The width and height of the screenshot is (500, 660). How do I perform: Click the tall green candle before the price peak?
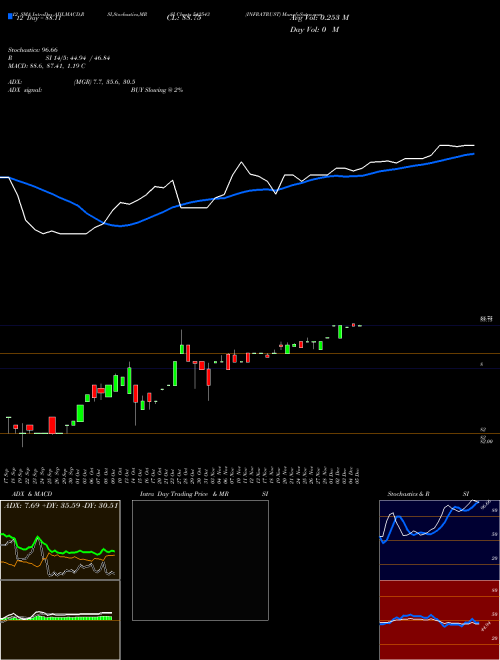(x=175, y=373)
